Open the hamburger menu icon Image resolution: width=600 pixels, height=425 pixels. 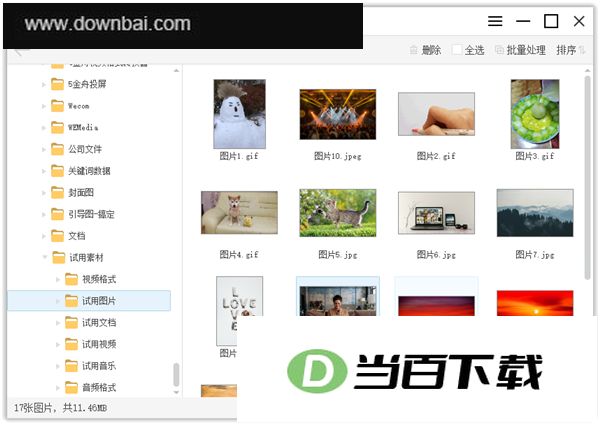[495, 21]
